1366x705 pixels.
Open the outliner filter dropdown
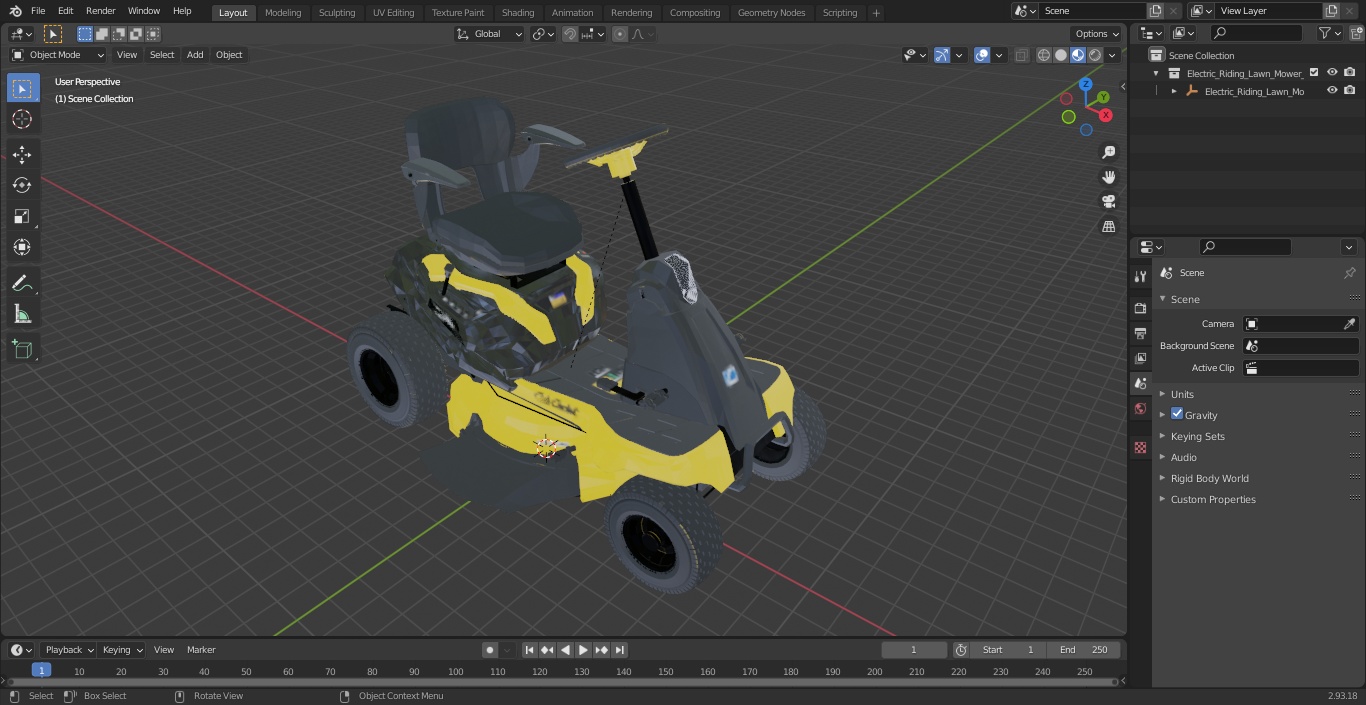pos(1330,33)
